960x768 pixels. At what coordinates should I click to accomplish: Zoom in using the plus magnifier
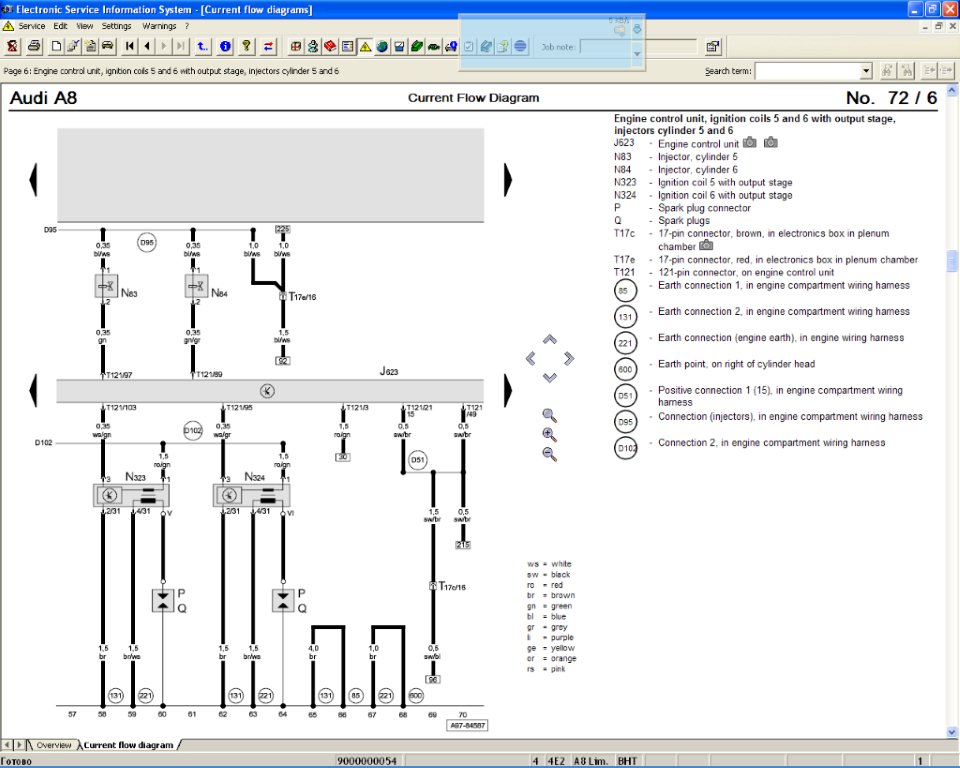click(549, 434)
